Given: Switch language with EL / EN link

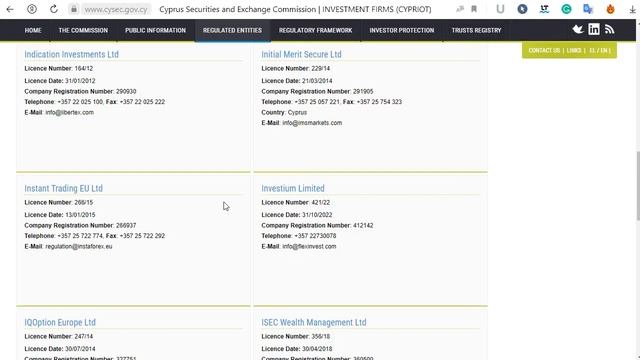Looking at the screenshot, I should pyautogui.click(x=598, y=50).
